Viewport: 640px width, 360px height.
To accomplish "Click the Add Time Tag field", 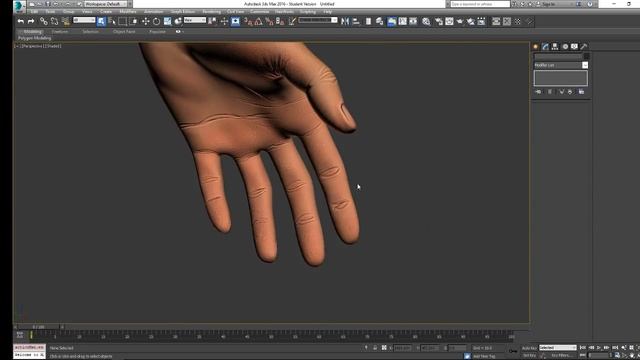I will 484,356.
